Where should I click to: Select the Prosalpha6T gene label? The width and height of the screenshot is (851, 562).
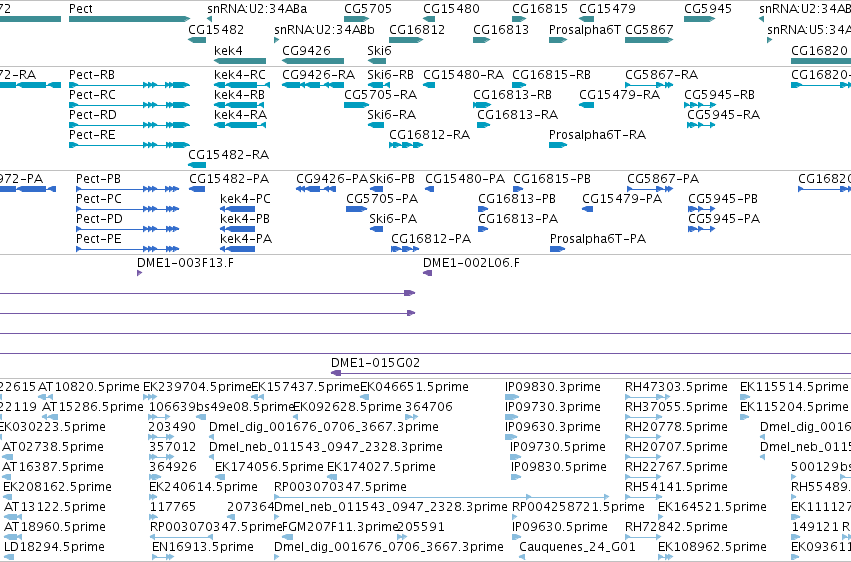point(585,30)
